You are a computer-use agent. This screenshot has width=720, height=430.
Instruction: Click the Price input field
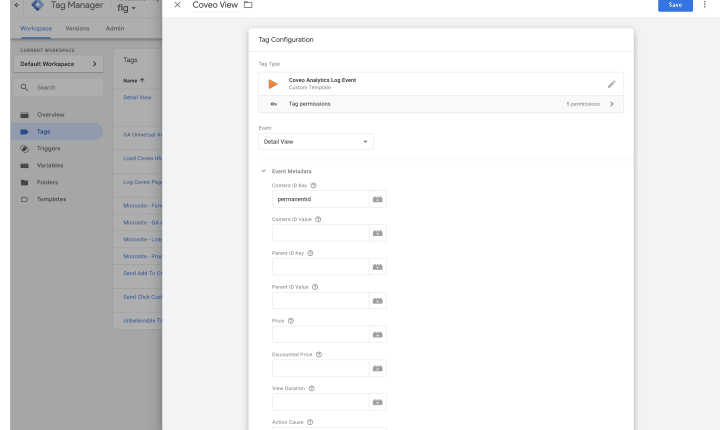(x=321, y=334)
